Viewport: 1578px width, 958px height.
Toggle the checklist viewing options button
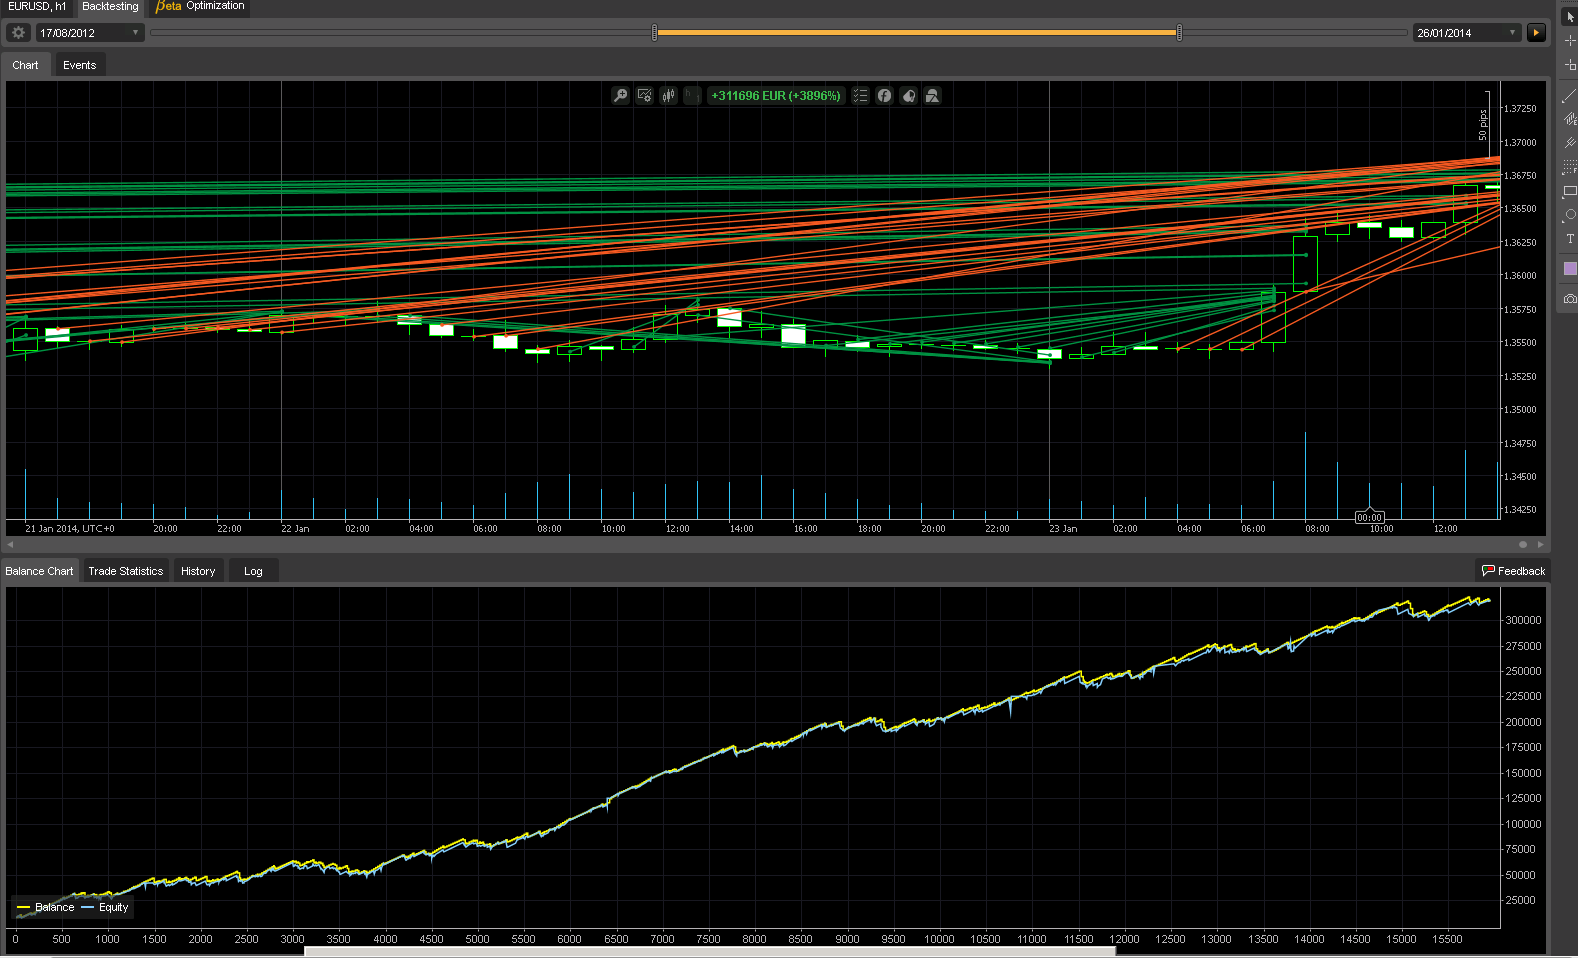tap(860, 96)
